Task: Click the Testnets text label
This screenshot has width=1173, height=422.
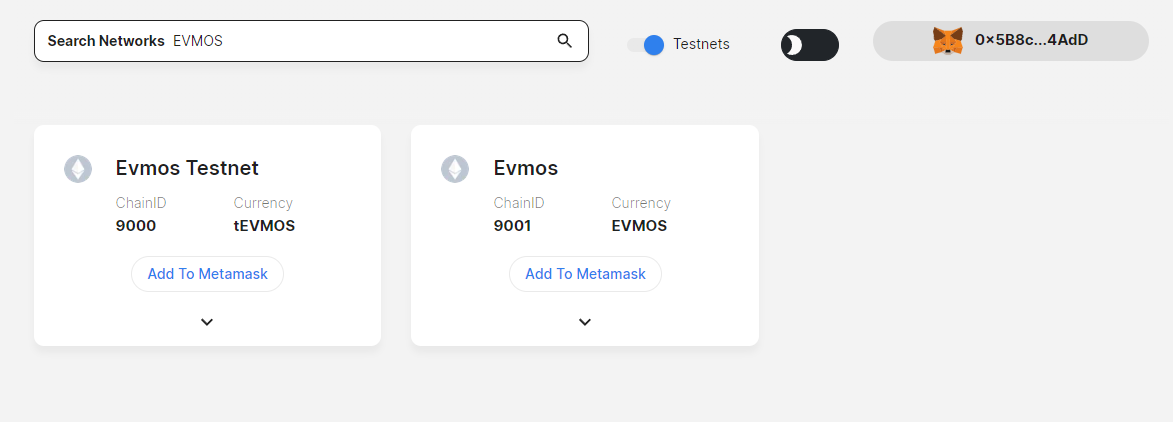Action: pos(701,44)
